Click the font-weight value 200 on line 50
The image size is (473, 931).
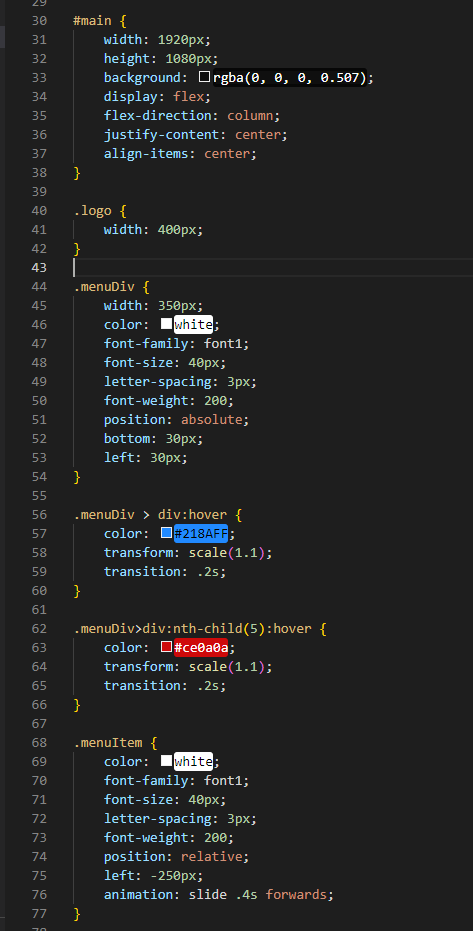[x=215, y=401]
